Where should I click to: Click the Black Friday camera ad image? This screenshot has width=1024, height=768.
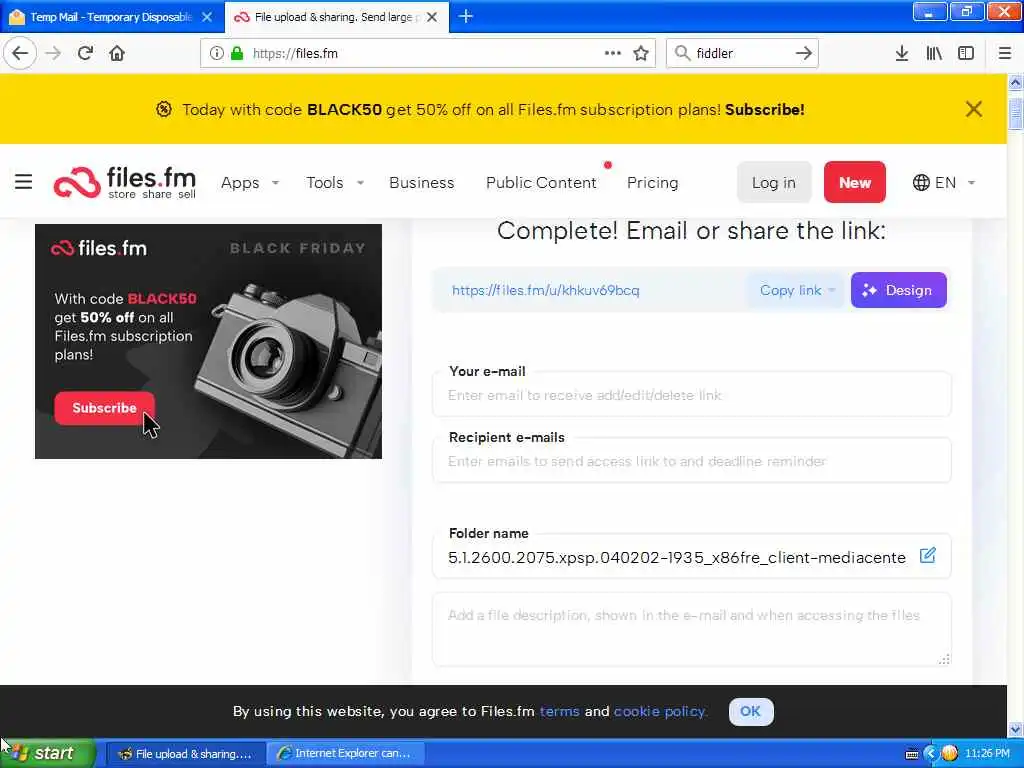[208, 341]
